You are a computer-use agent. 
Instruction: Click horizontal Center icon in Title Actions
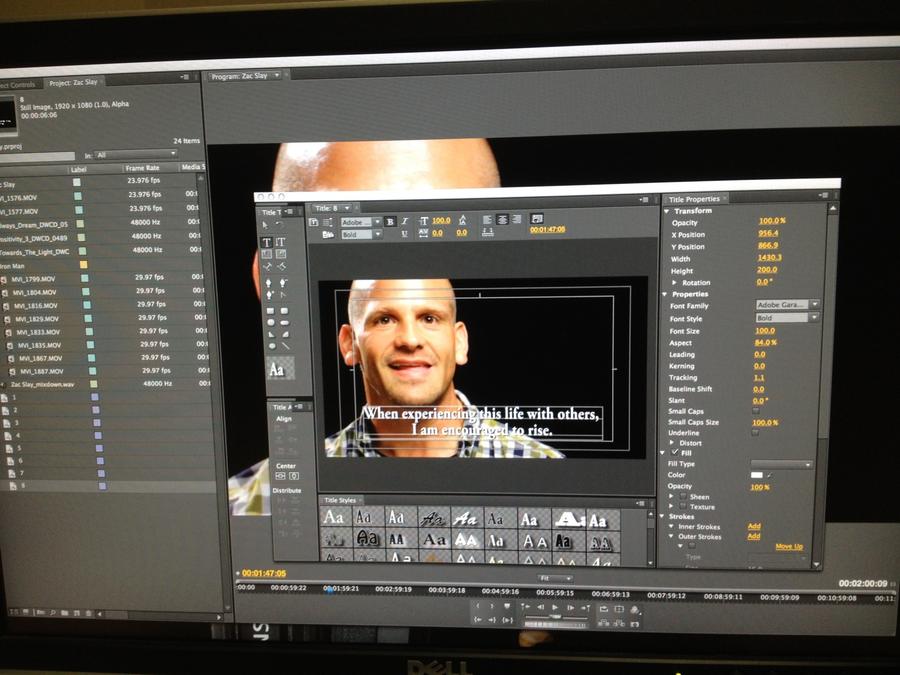pyautogui.click(x=281, y=476)
